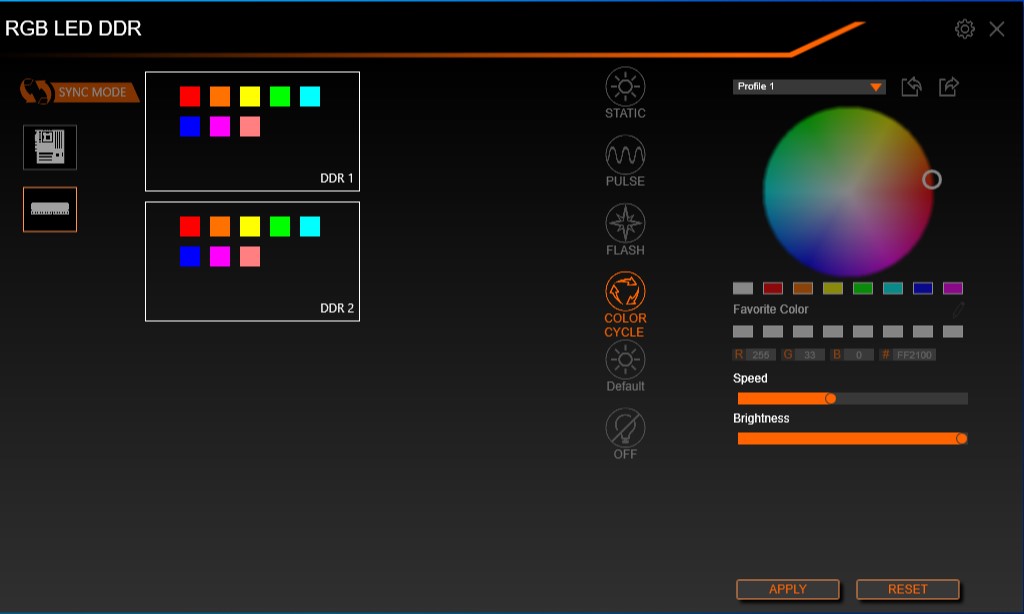Viewport: 1024px width, 614px height.
Task: Open the Profile 1 dropdown
Action: click(x=809, y=86)
